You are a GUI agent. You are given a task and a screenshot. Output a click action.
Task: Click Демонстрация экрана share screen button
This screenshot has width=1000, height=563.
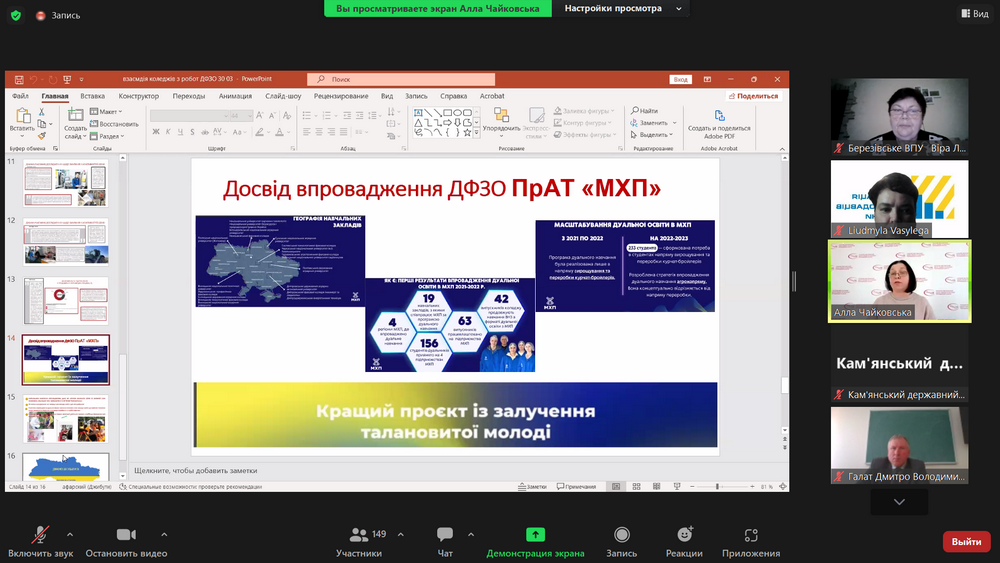point(535,542)
